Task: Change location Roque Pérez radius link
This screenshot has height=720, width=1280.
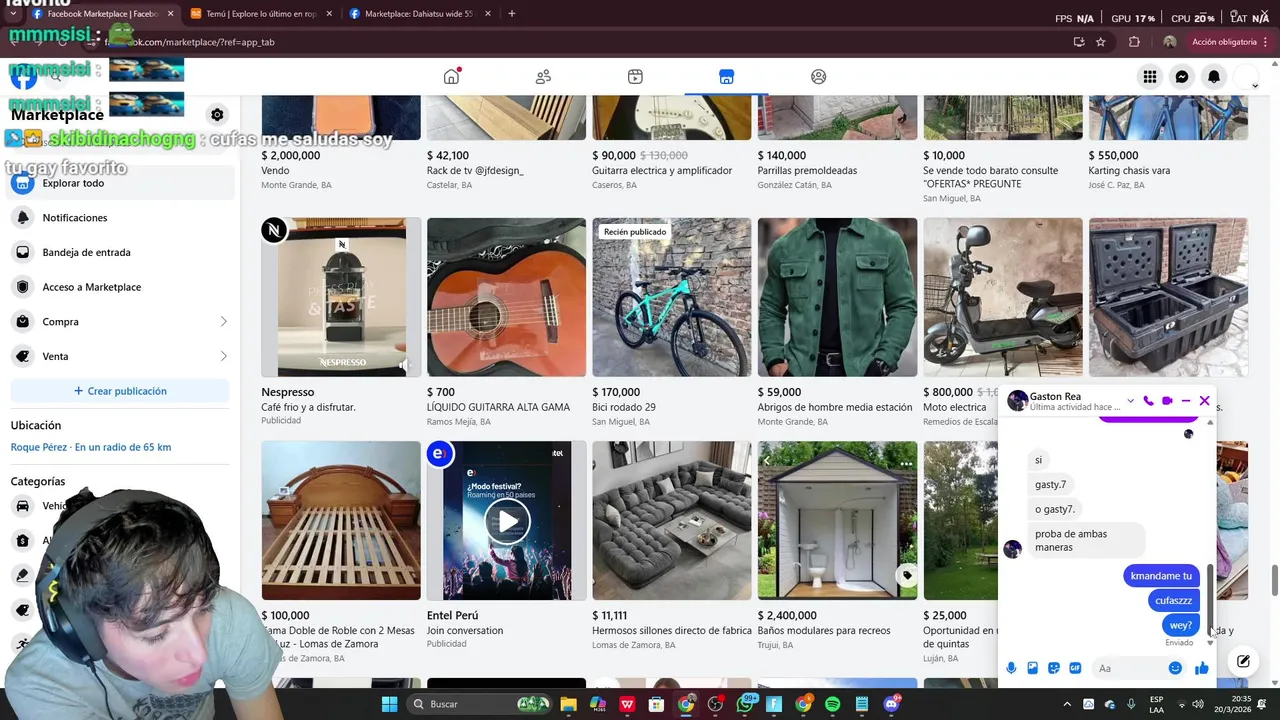Action: [x=91, y=447]
